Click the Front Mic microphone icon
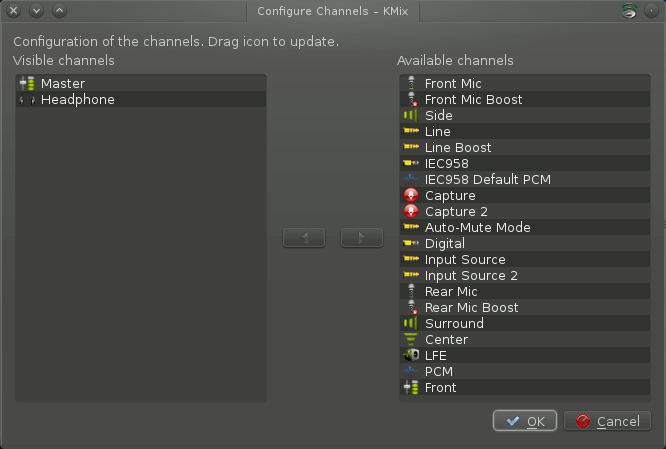 pos(410,84)
